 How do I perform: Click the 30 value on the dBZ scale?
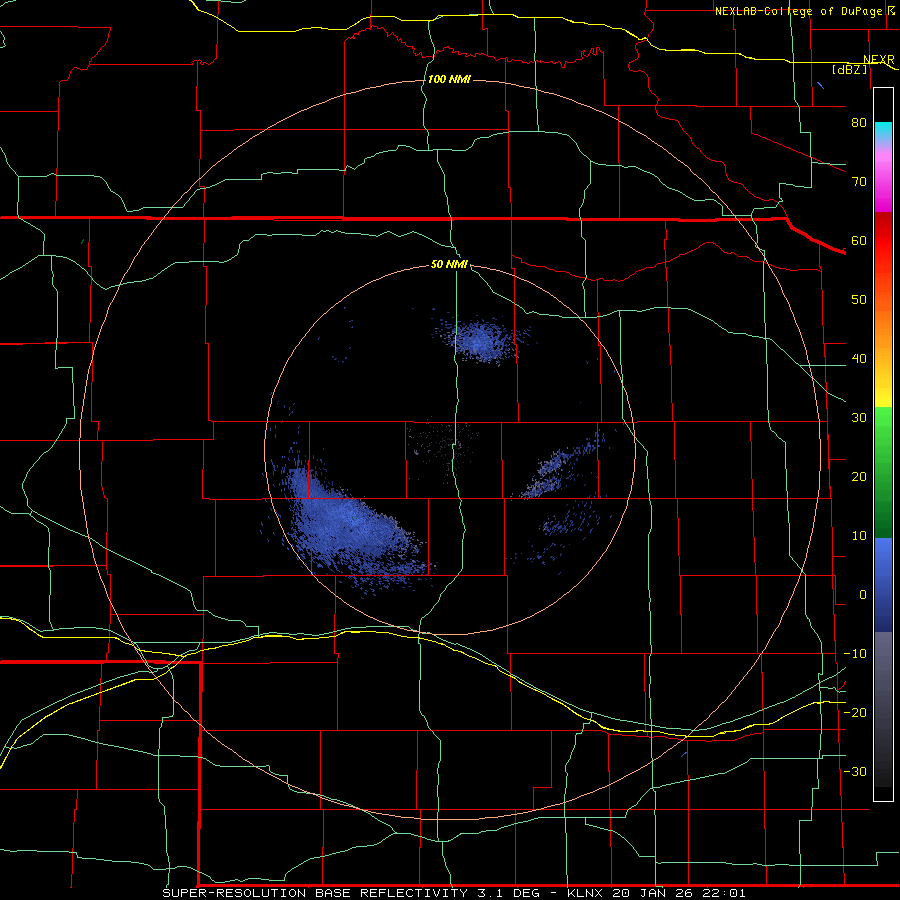(x=859, y=418)
